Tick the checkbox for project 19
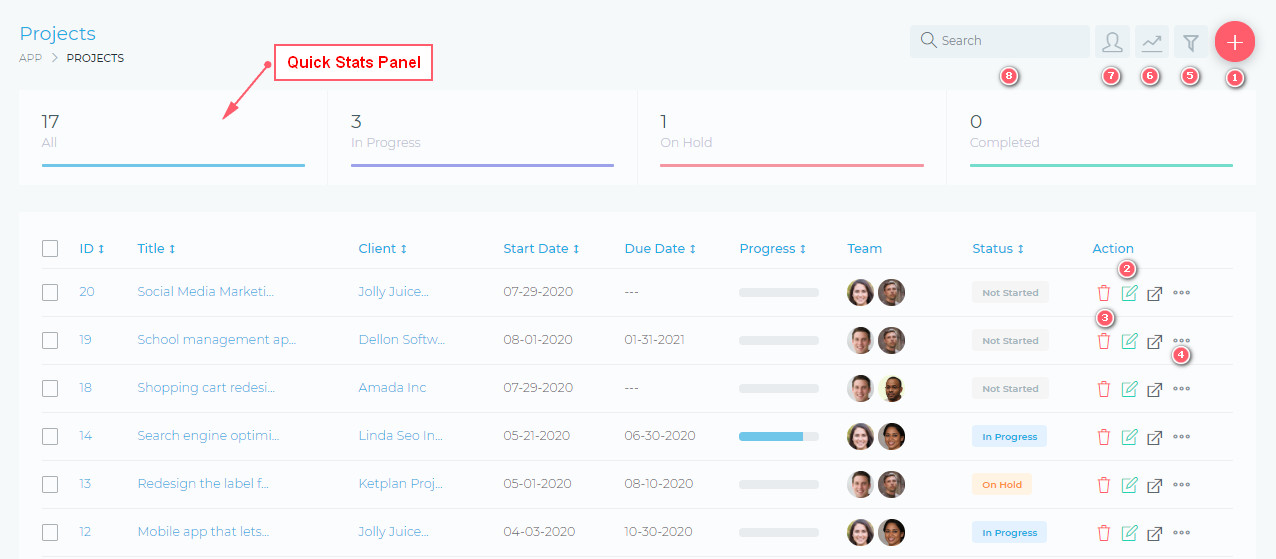 50,341
